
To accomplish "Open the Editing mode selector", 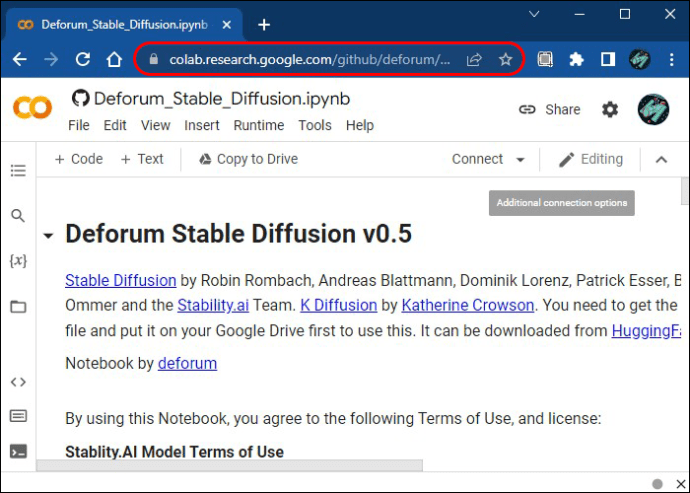I will 591,159.
